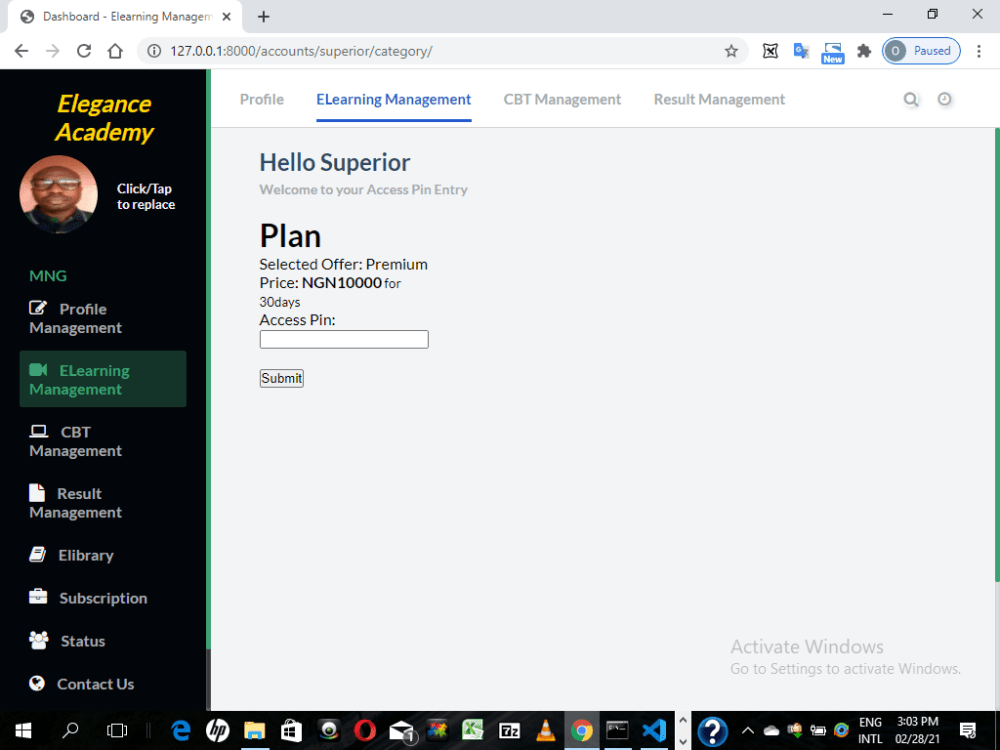Go back with browser back arrow
Screen dimensions: 1000x750
point(21,51)
